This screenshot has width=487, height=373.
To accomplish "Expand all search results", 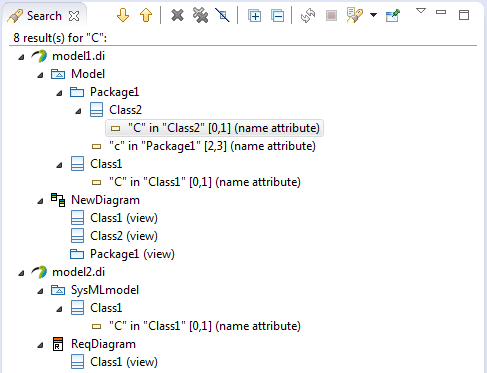I will [x=255, y=16].
